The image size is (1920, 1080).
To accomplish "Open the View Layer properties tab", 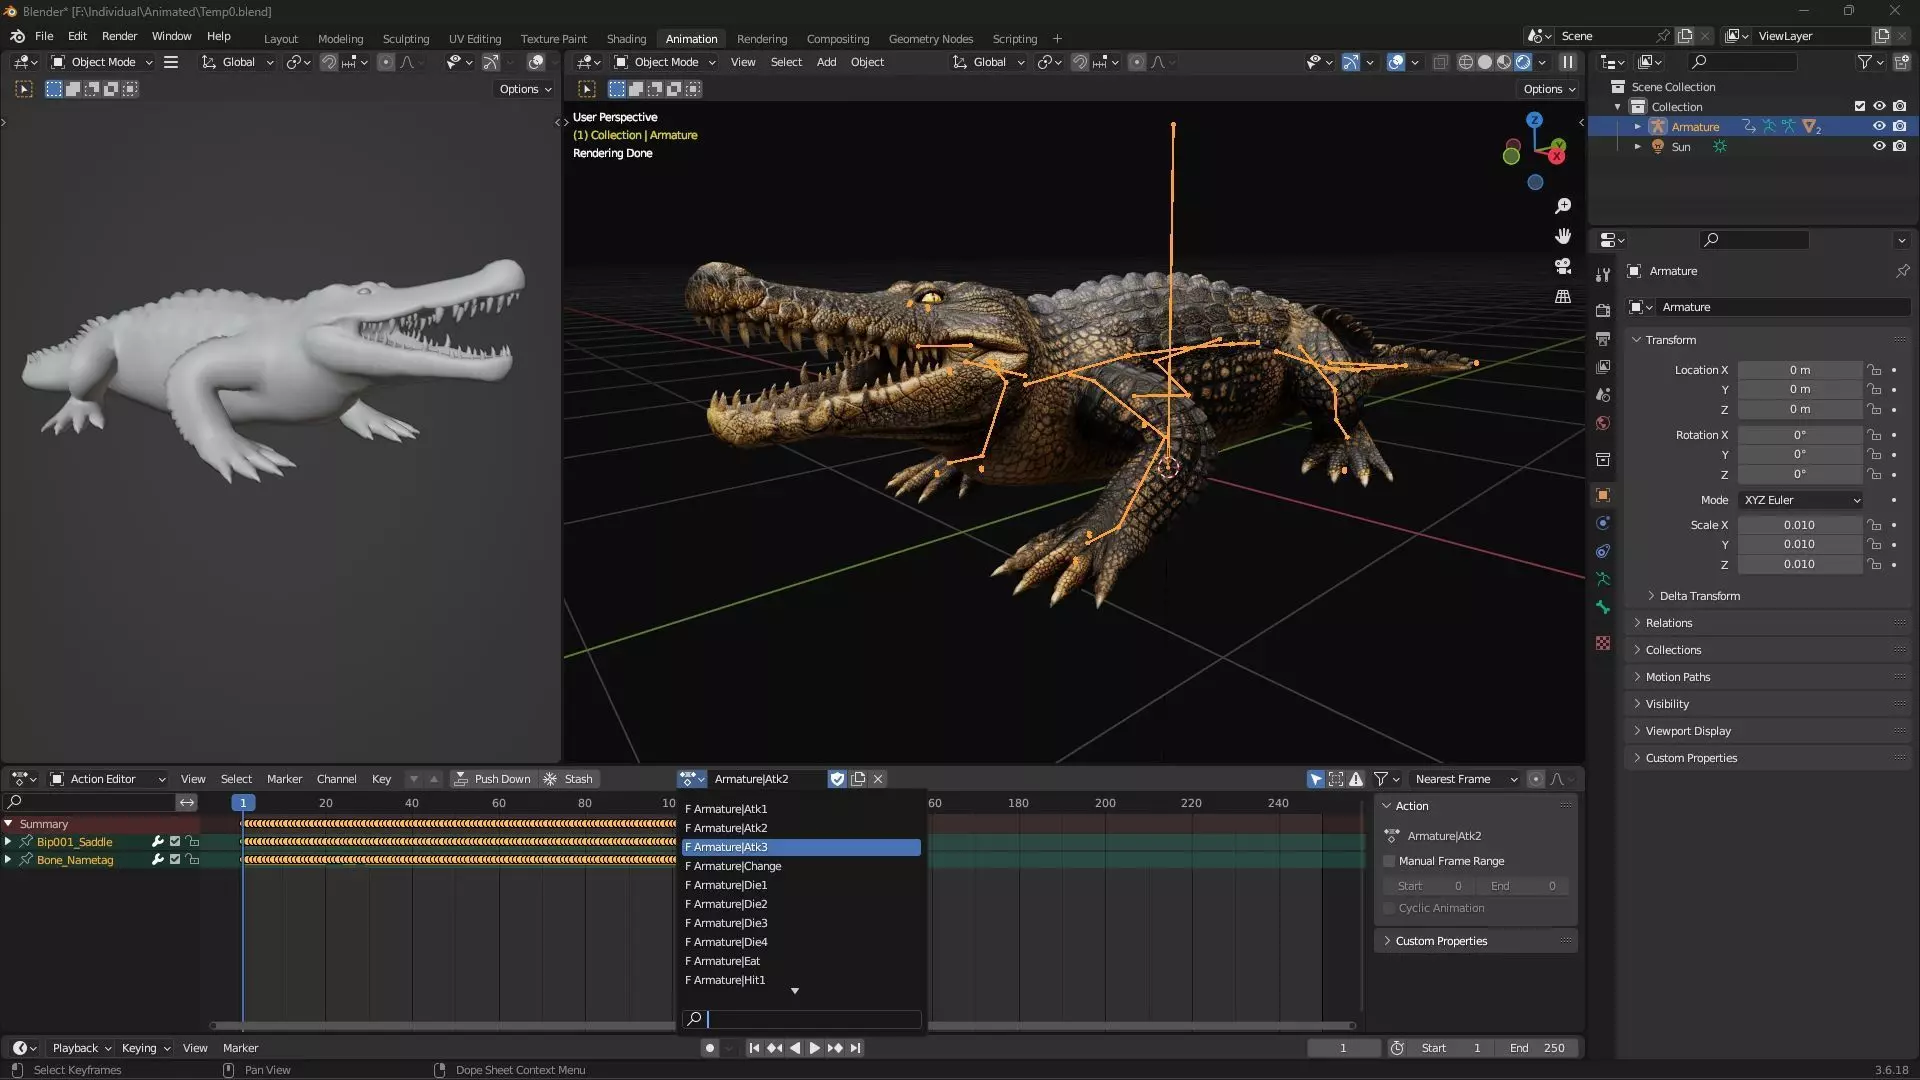I will [x=1603, y=367].
